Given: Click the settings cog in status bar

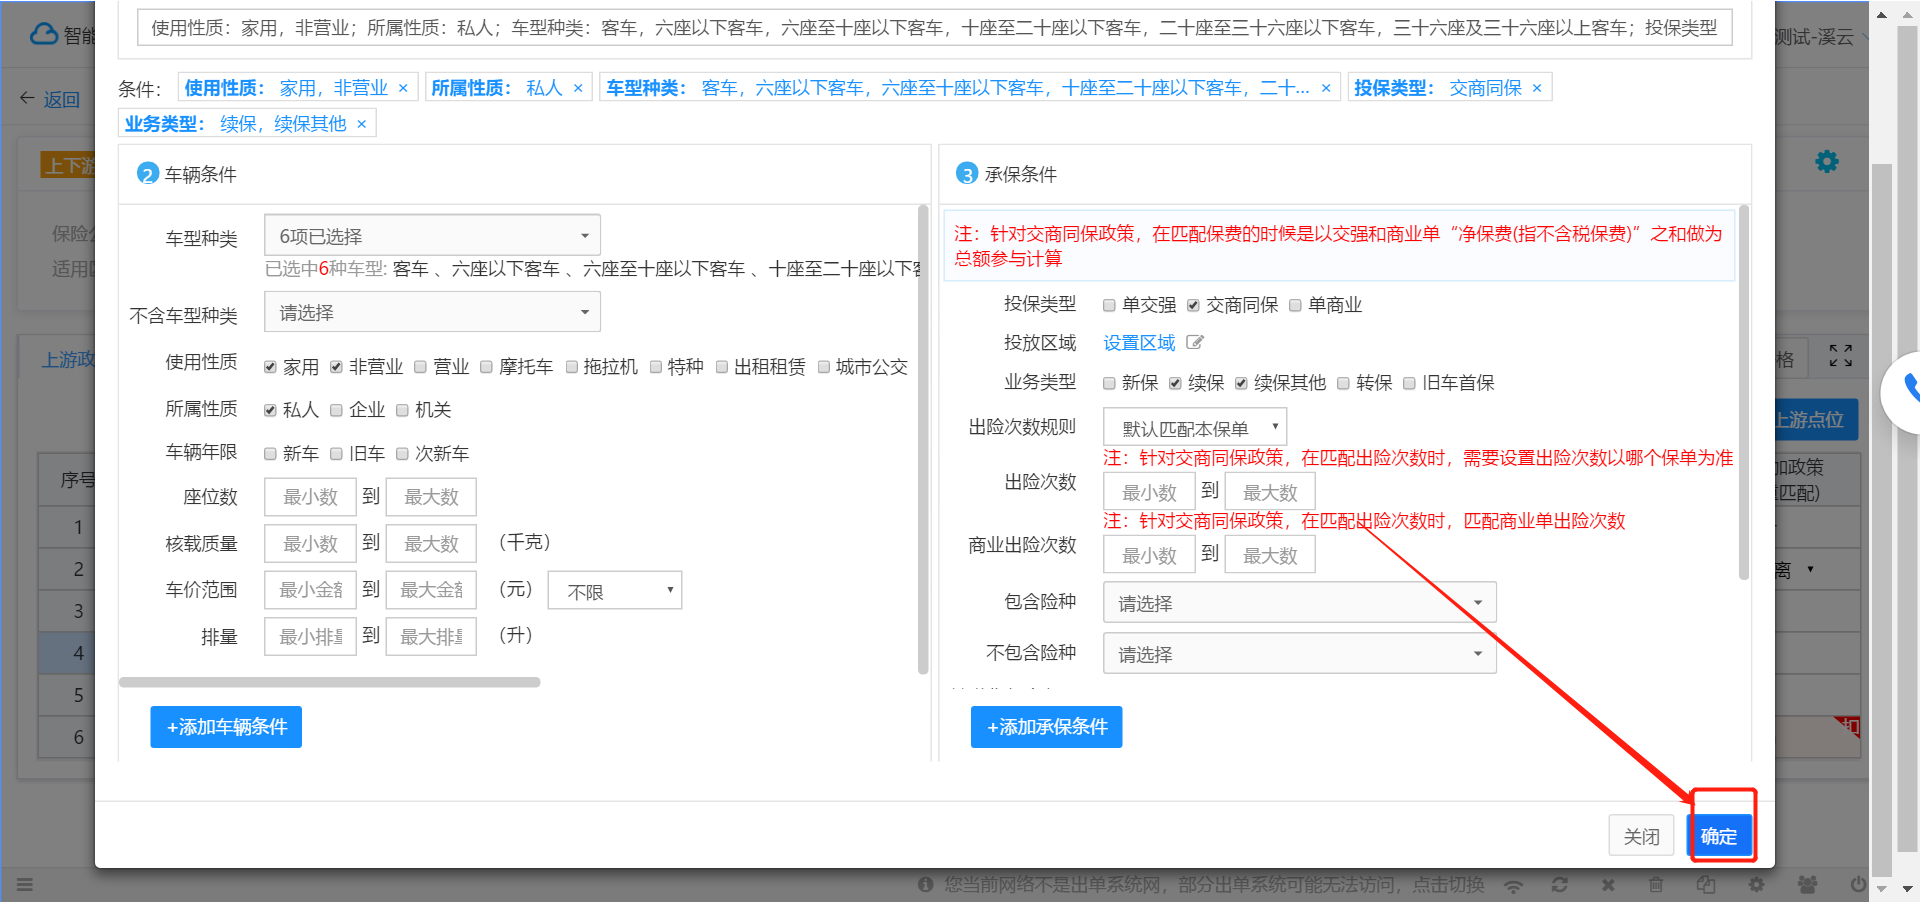Looking at the screenshot, I should [1756, 885].
